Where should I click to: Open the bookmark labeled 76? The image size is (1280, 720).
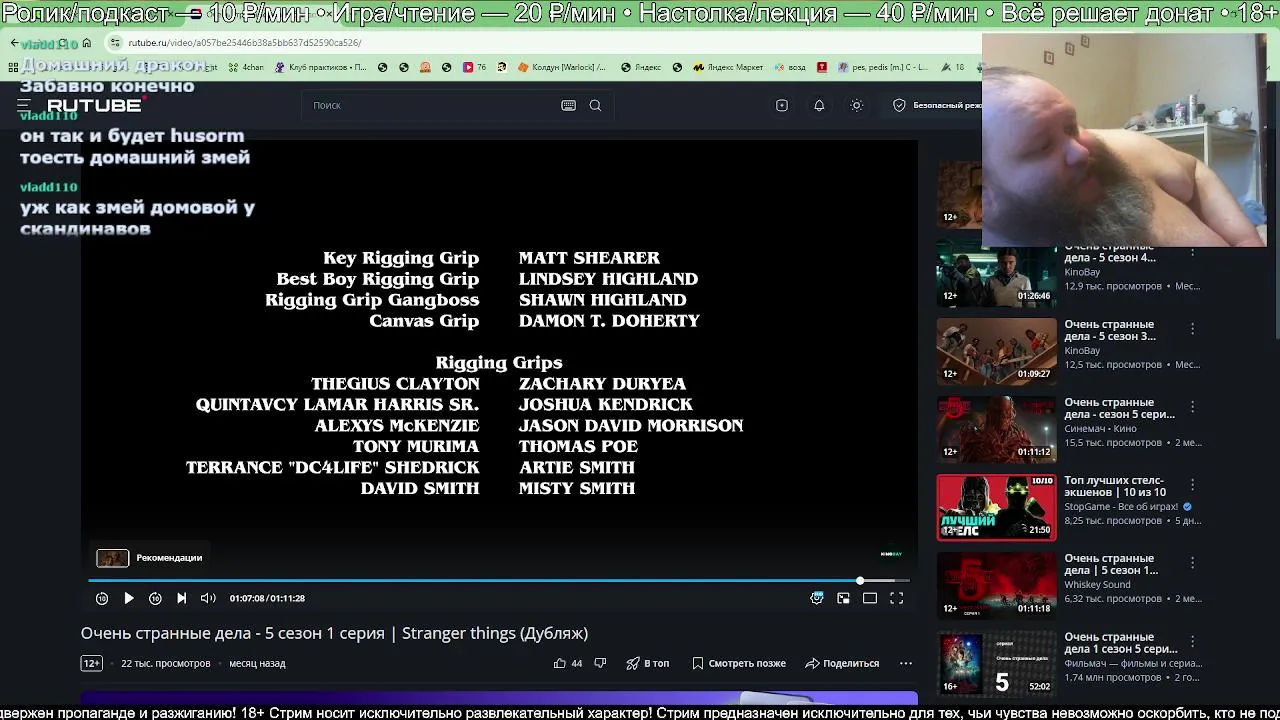474,67
